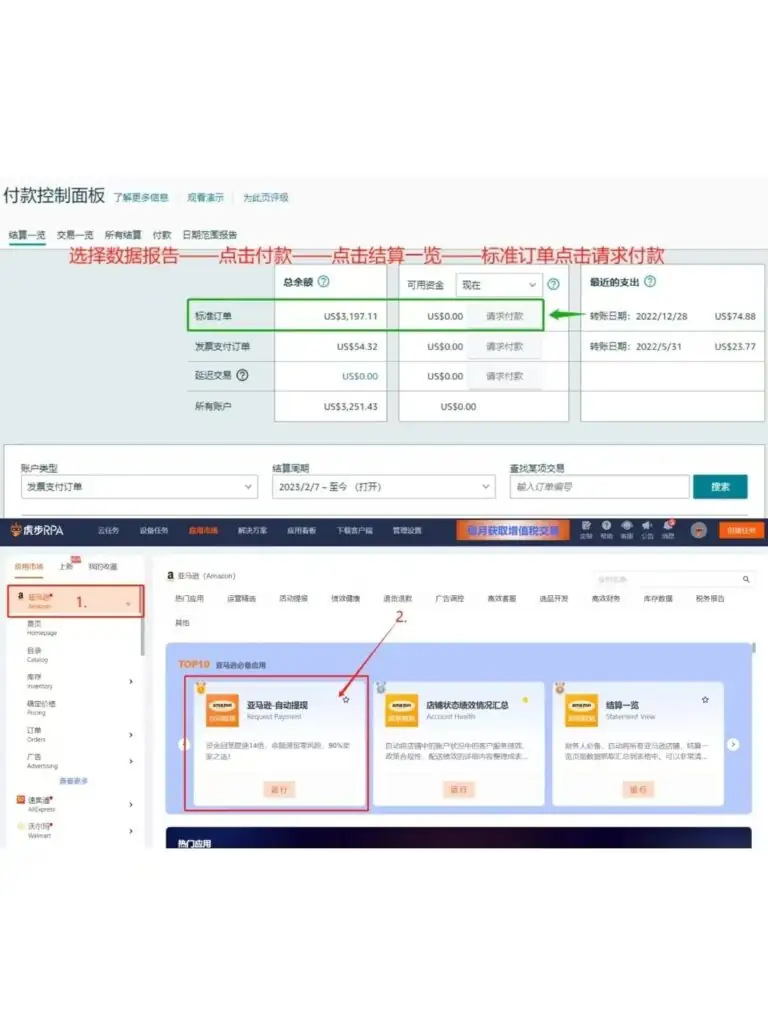Open 应用市场 in RPA navigation bar
Screen dimensions: 768x1024
coord(203,531)
